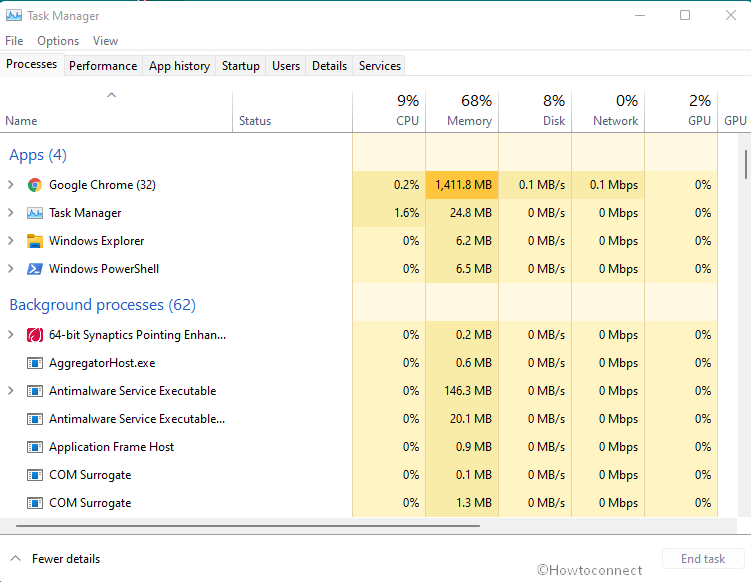Switch to the Performance tab
The width and height of the screenshot is (751, 582).
[103, 66]
